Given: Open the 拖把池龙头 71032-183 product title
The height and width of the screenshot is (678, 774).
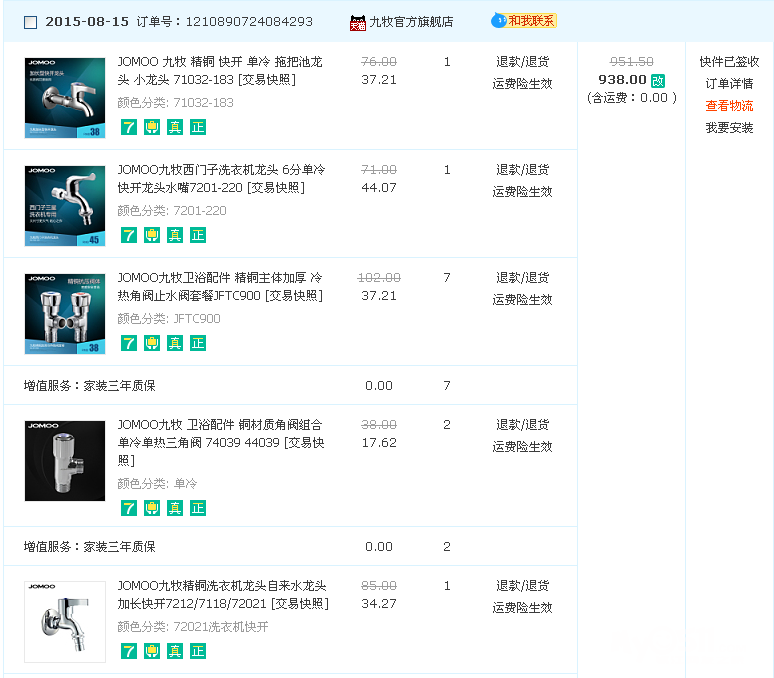Looking at the screenshot, I should pyautogui.click(x=220, y=71).
